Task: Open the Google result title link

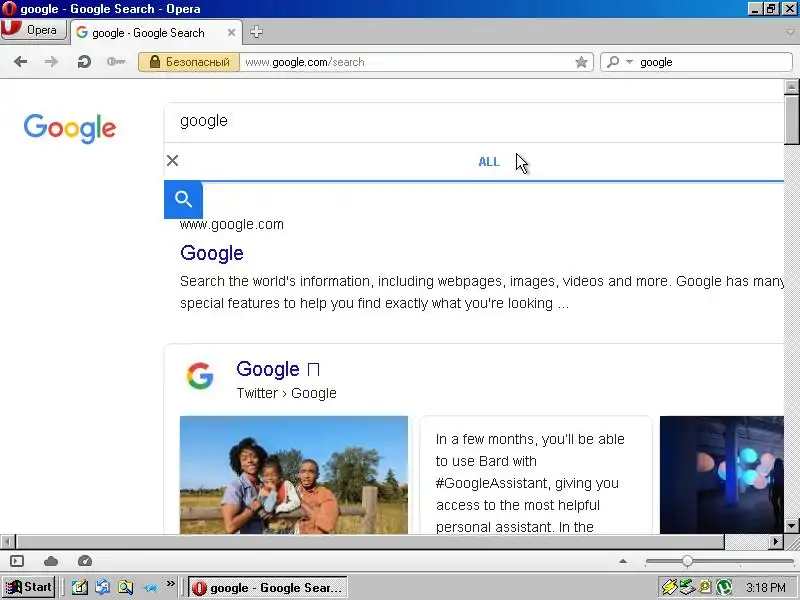Action: [x=212, y=253]
